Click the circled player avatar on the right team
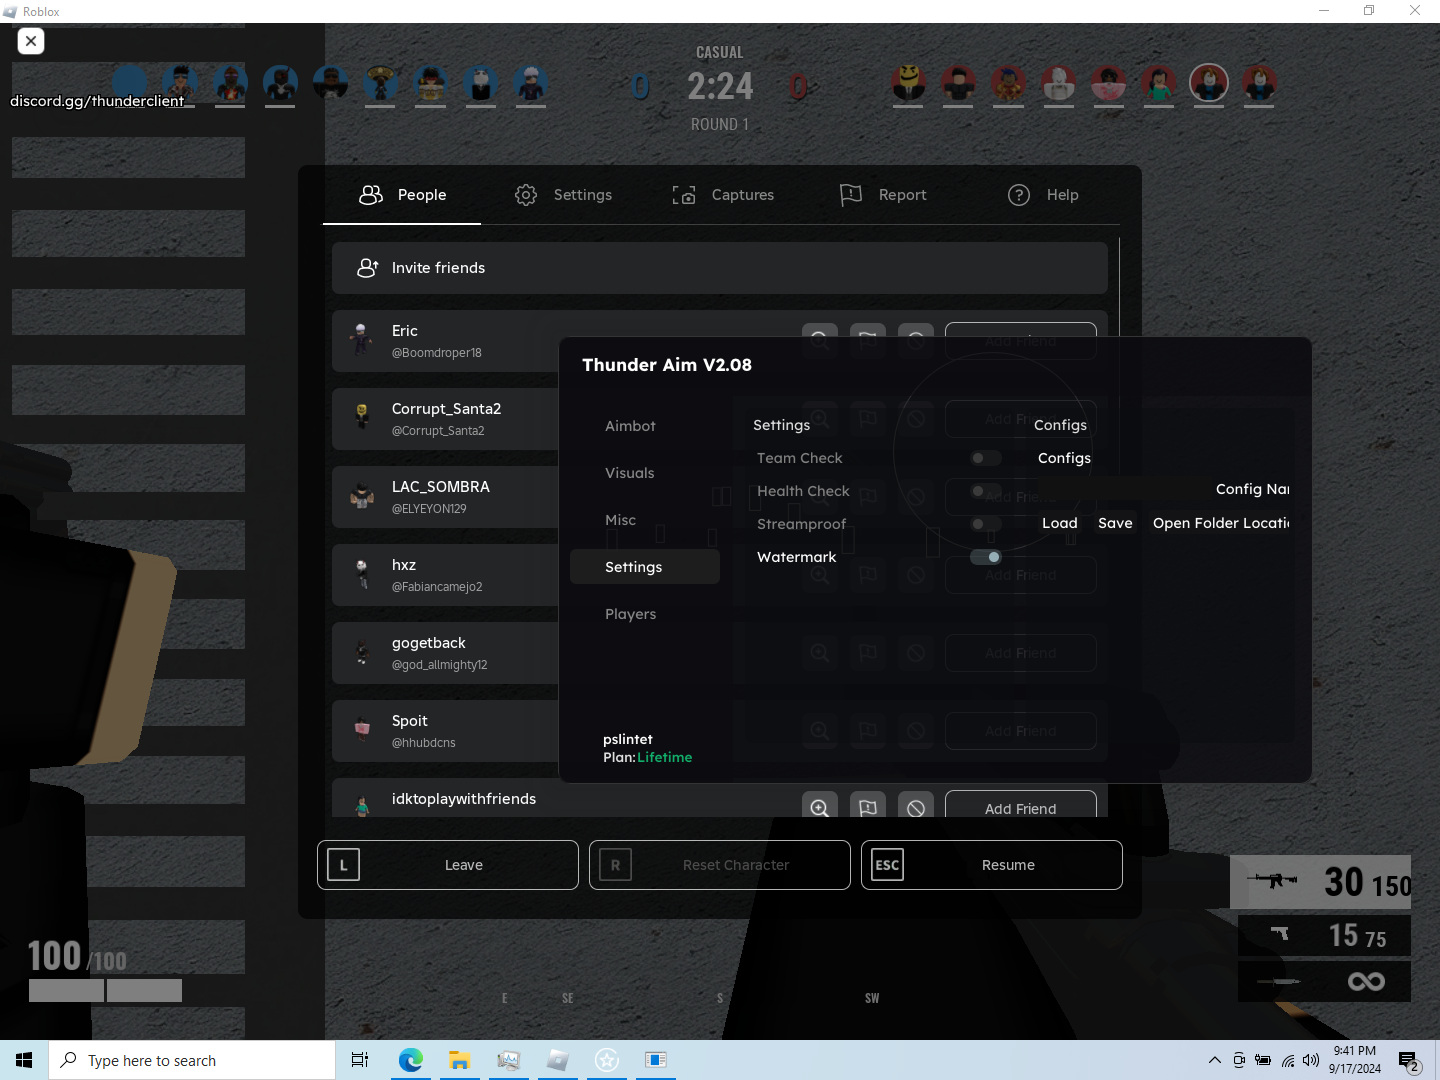This screenshot has height=1080, width=1440. click(x=1209, y=83)
